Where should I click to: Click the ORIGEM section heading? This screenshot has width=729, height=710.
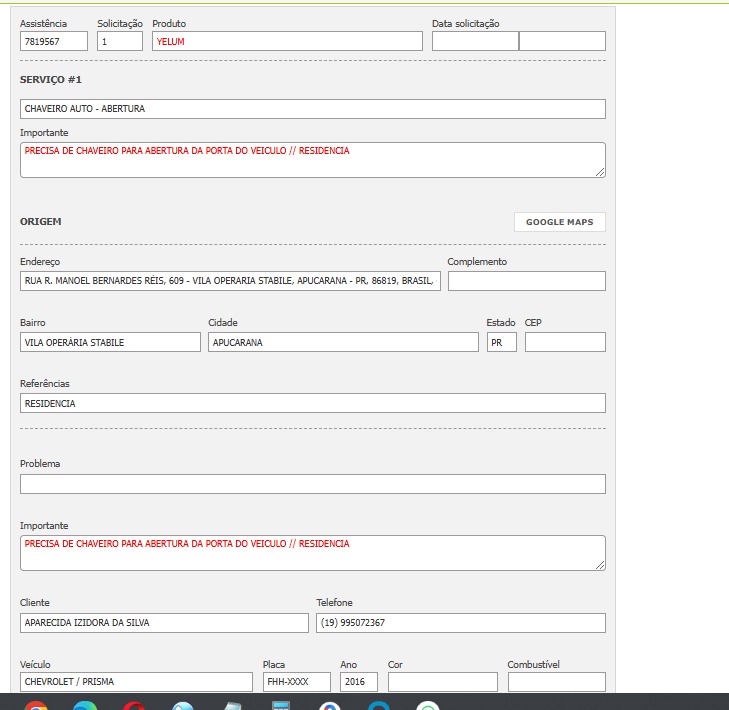point(40,221)
